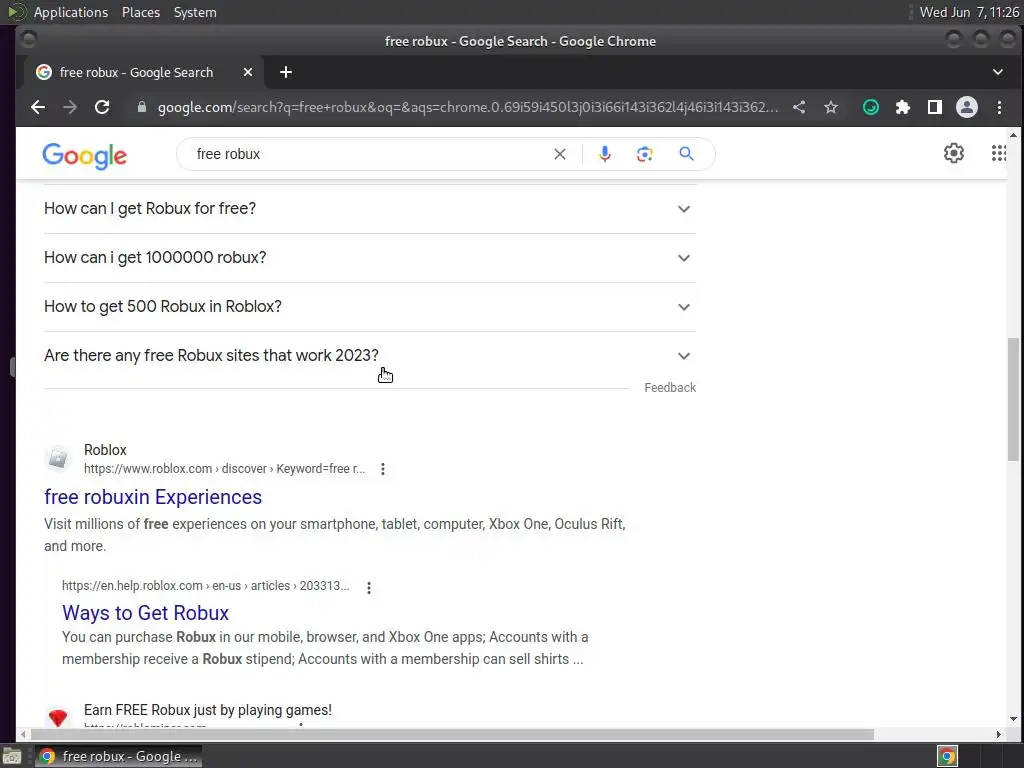This screenshot has height=768, width=1024.
Task: Click in the Google search input field
Action: (369, 154)
